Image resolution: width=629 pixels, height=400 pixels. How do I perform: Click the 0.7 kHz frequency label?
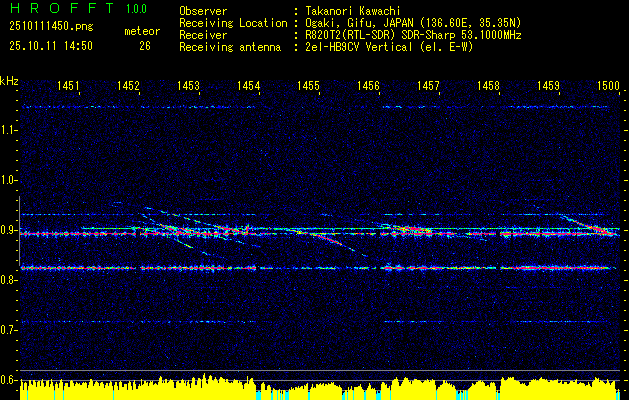coord(8,330)
